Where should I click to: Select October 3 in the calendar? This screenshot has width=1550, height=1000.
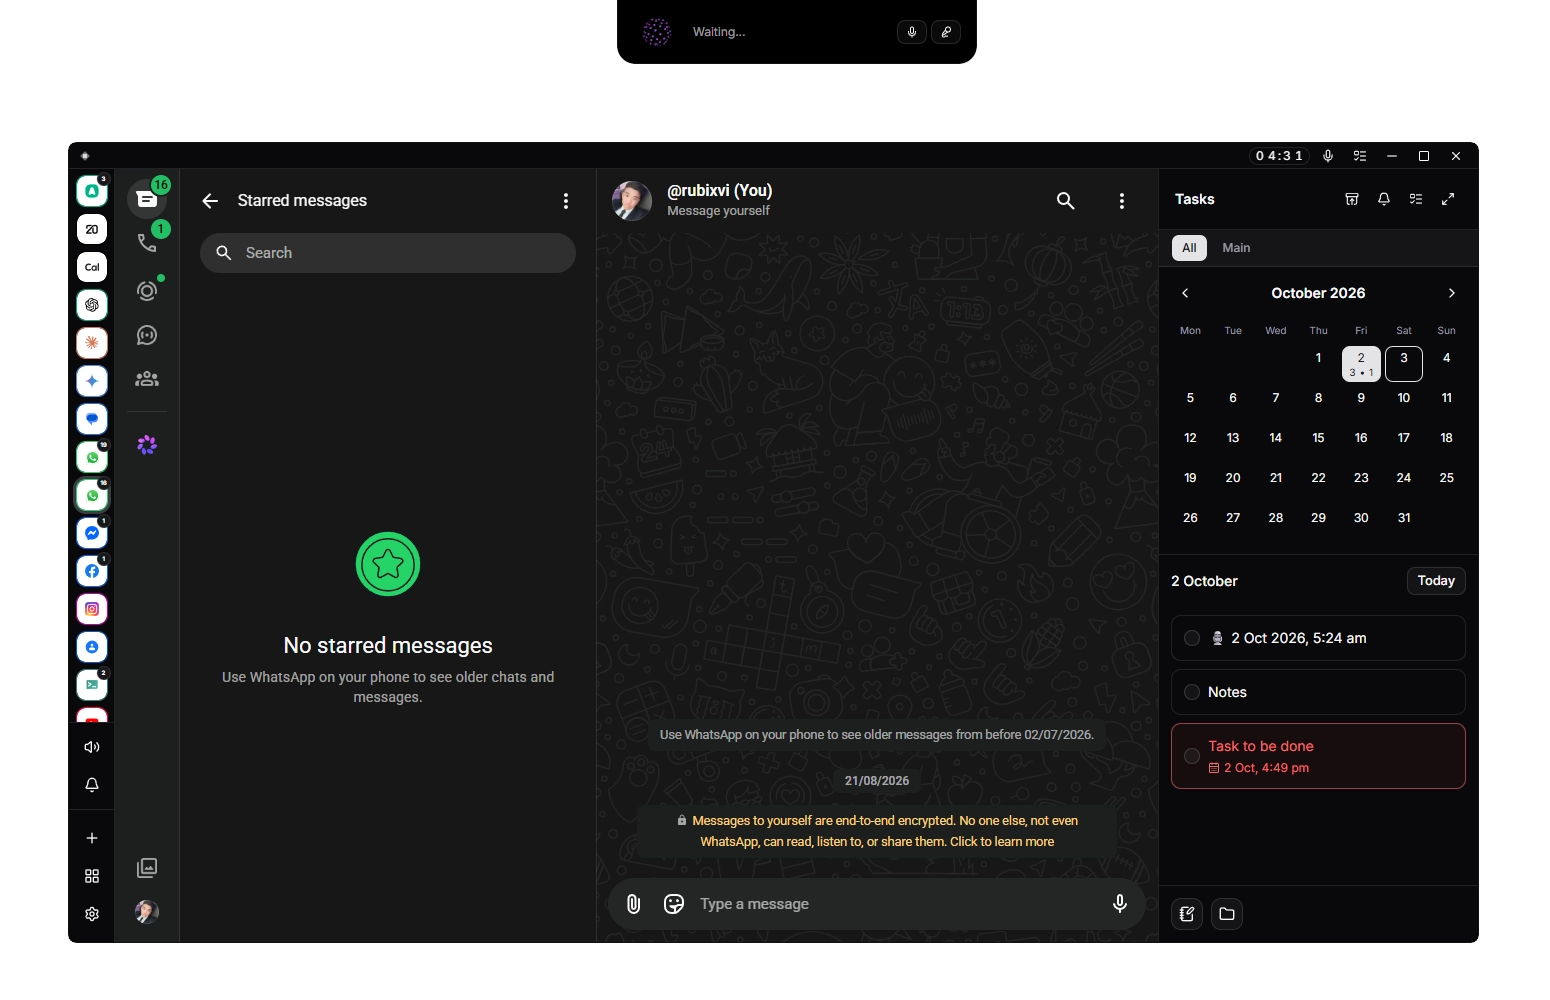tap(1404, 364)
